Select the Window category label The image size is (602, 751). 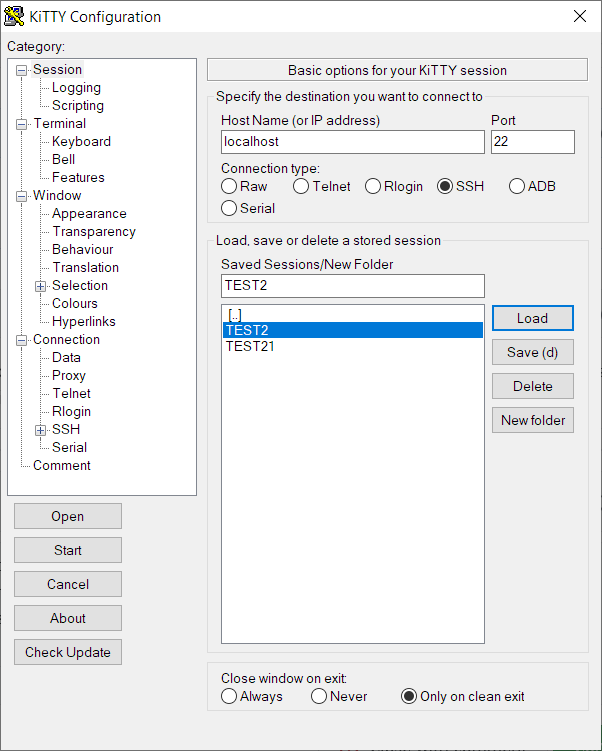tap(57, 195)
